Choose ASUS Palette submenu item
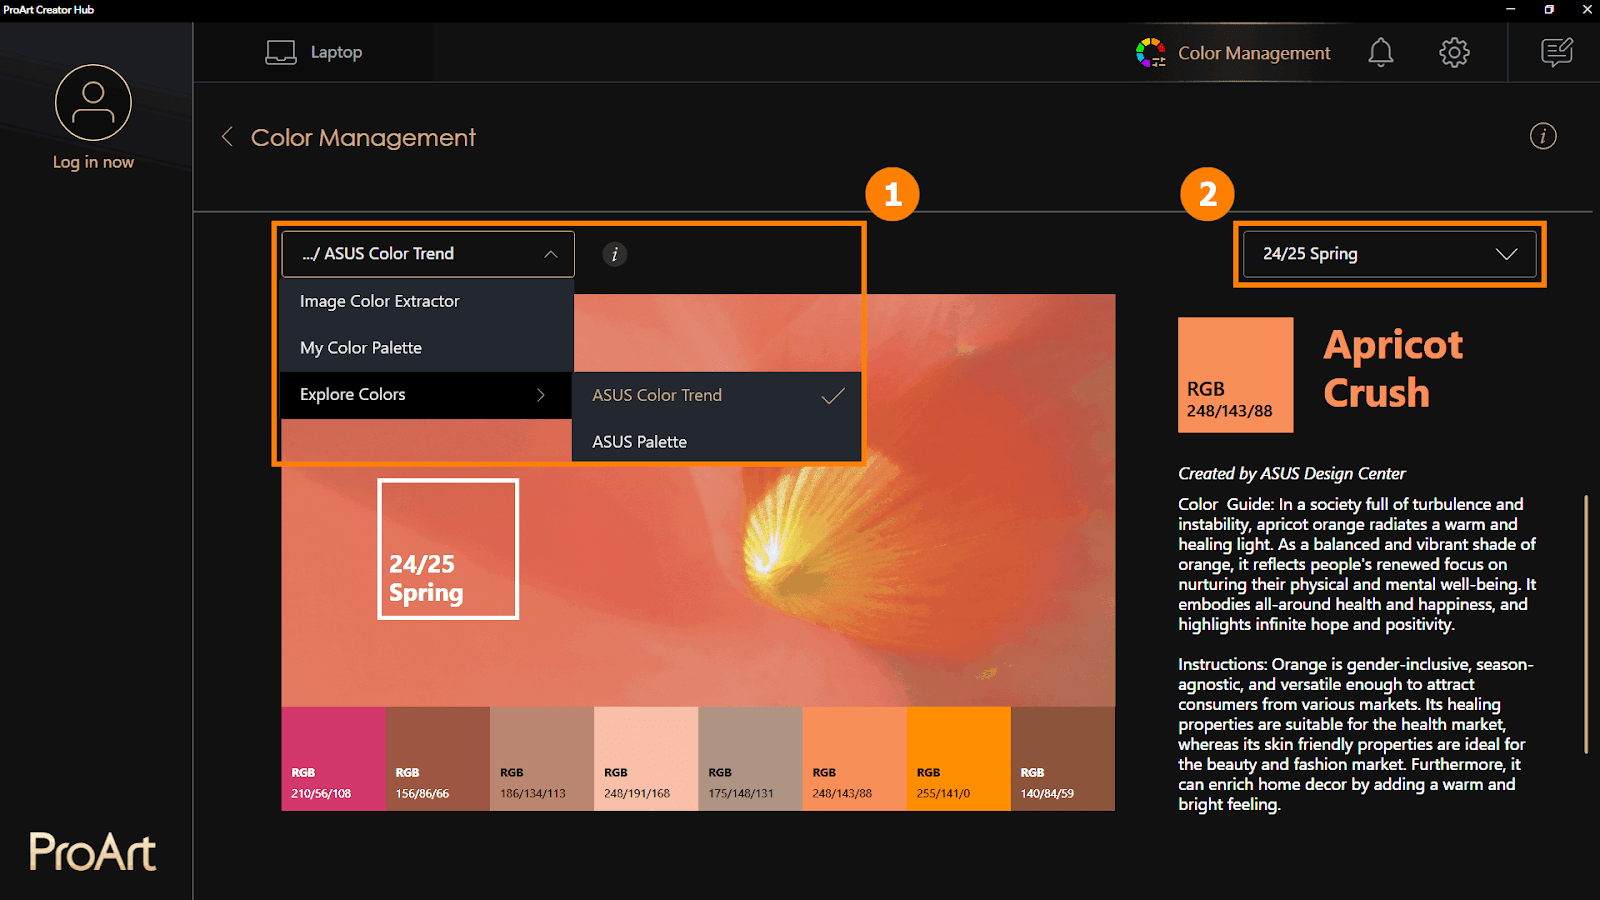Screen dimensions: 1600x900 tap(717, 442)
